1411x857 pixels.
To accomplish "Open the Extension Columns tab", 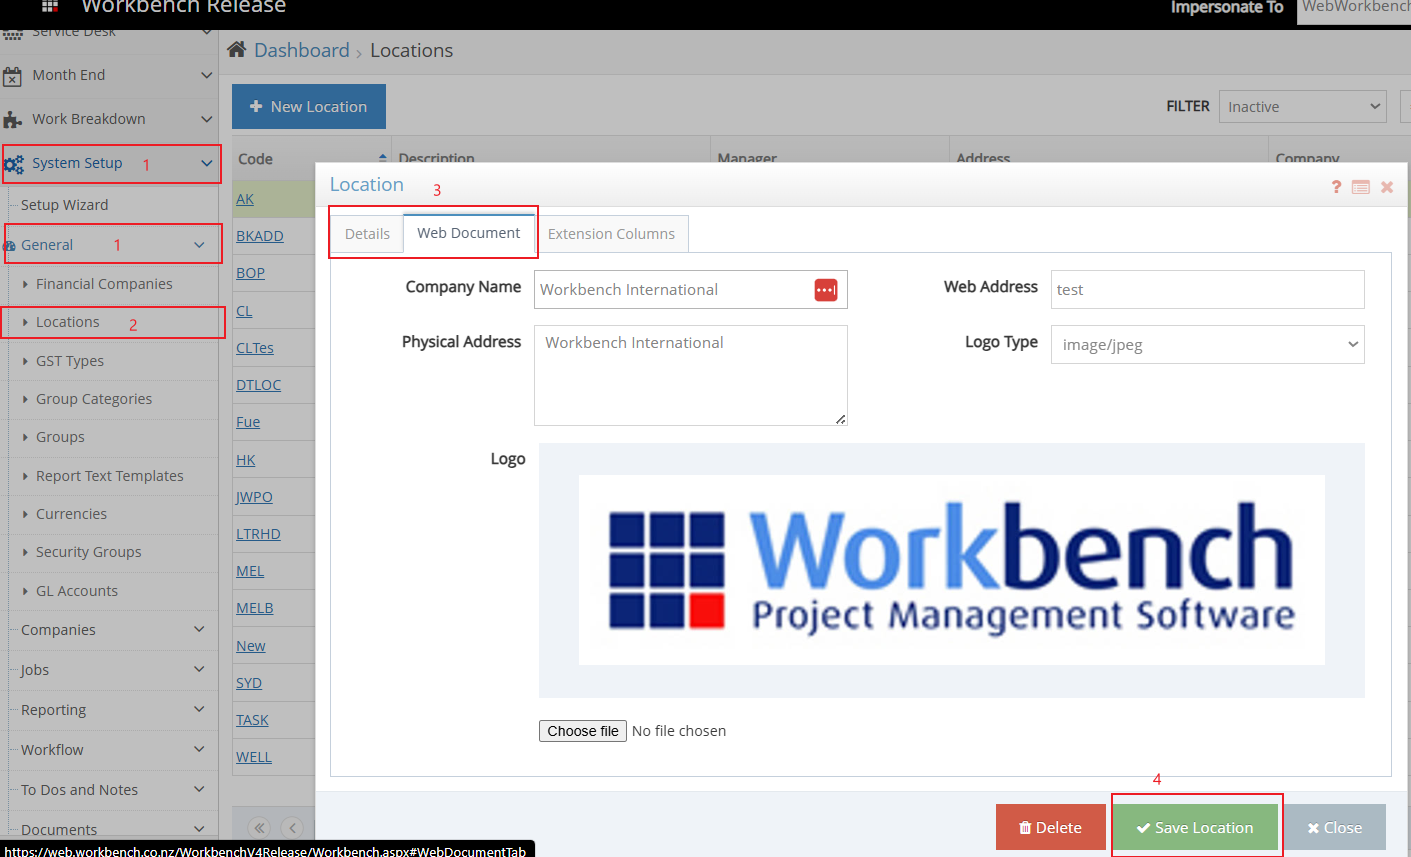I will 611,234.
